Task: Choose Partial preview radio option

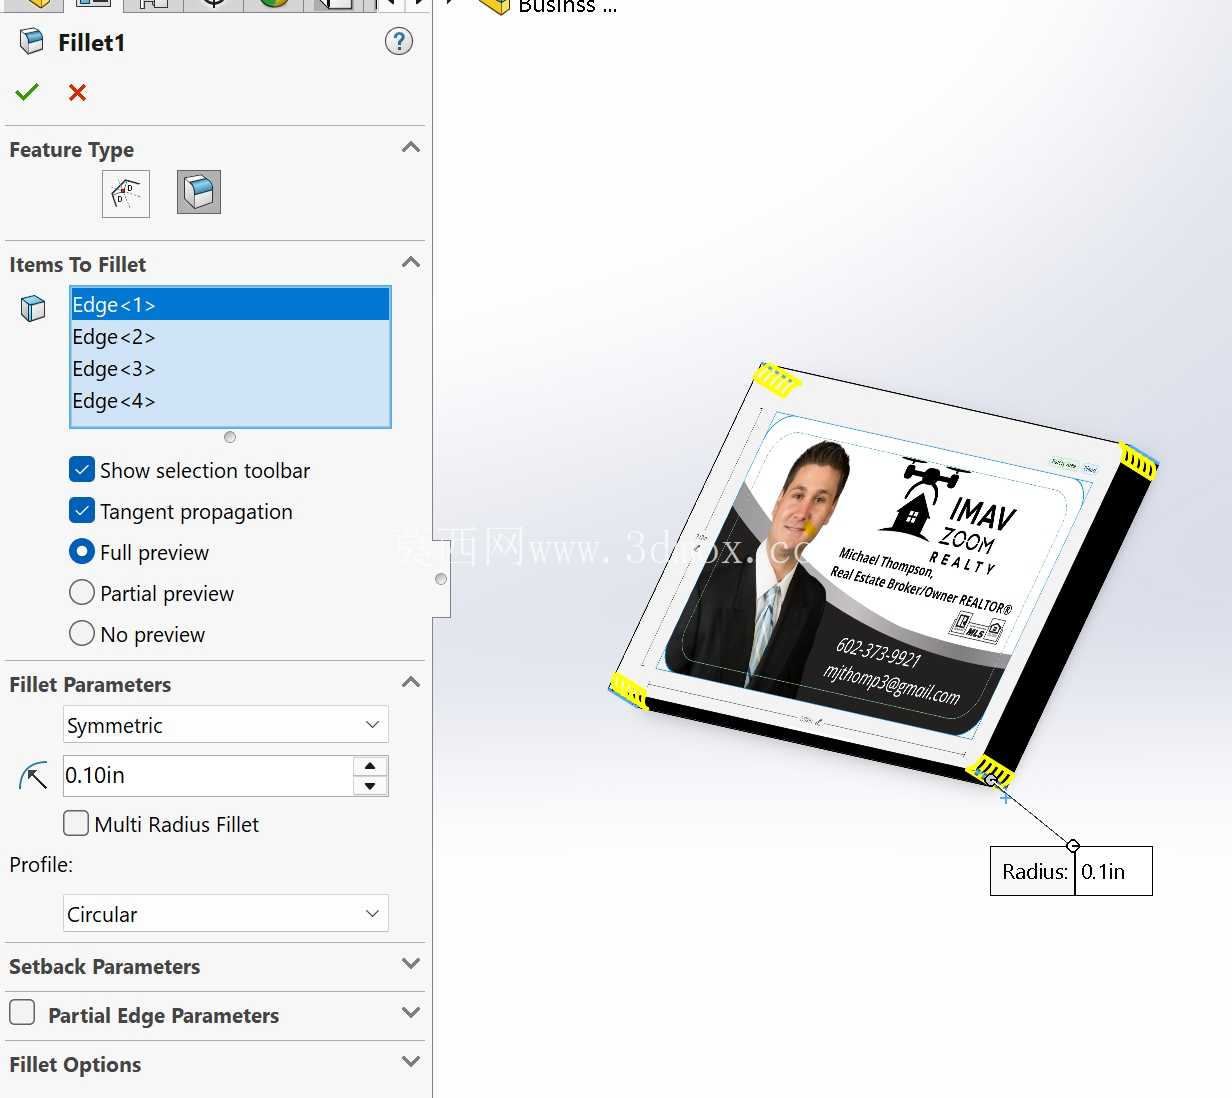Action: (82, 592)
